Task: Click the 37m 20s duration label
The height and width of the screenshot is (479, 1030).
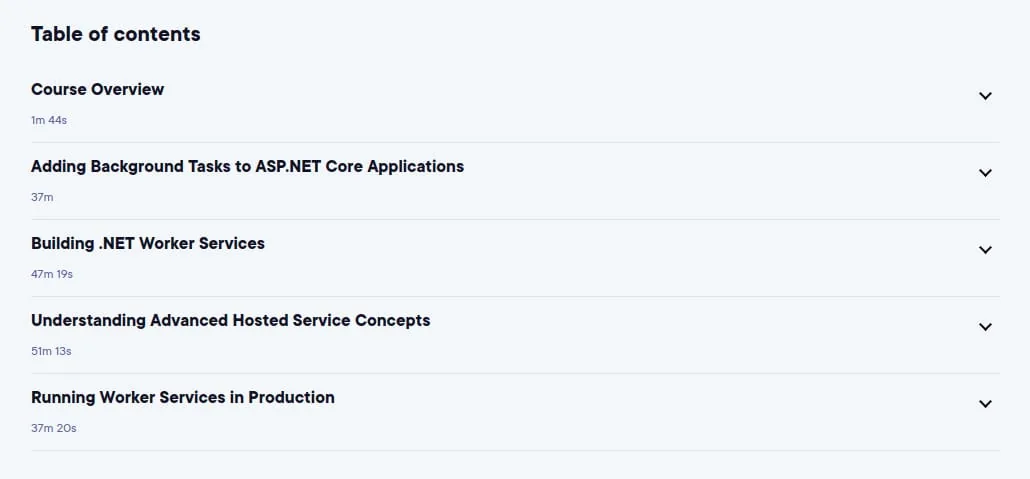Action: pyautogui.click(x=54, y=428)
